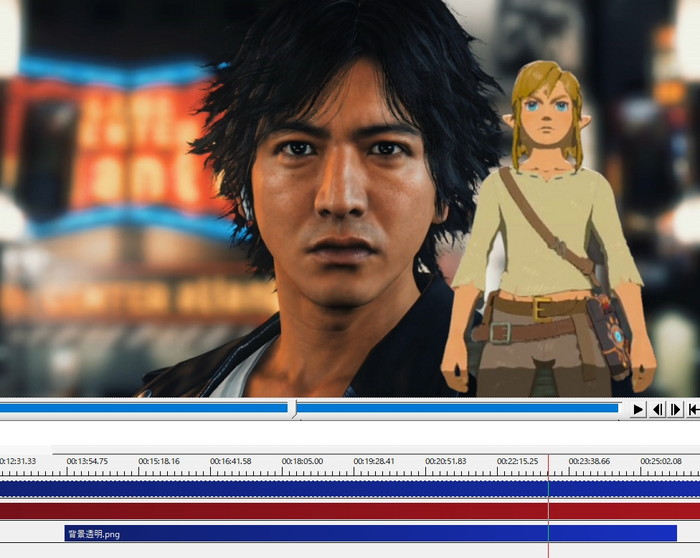700x558 pixels.
Task: Select the red clip on the second layer
Action: tap(350, 511)
